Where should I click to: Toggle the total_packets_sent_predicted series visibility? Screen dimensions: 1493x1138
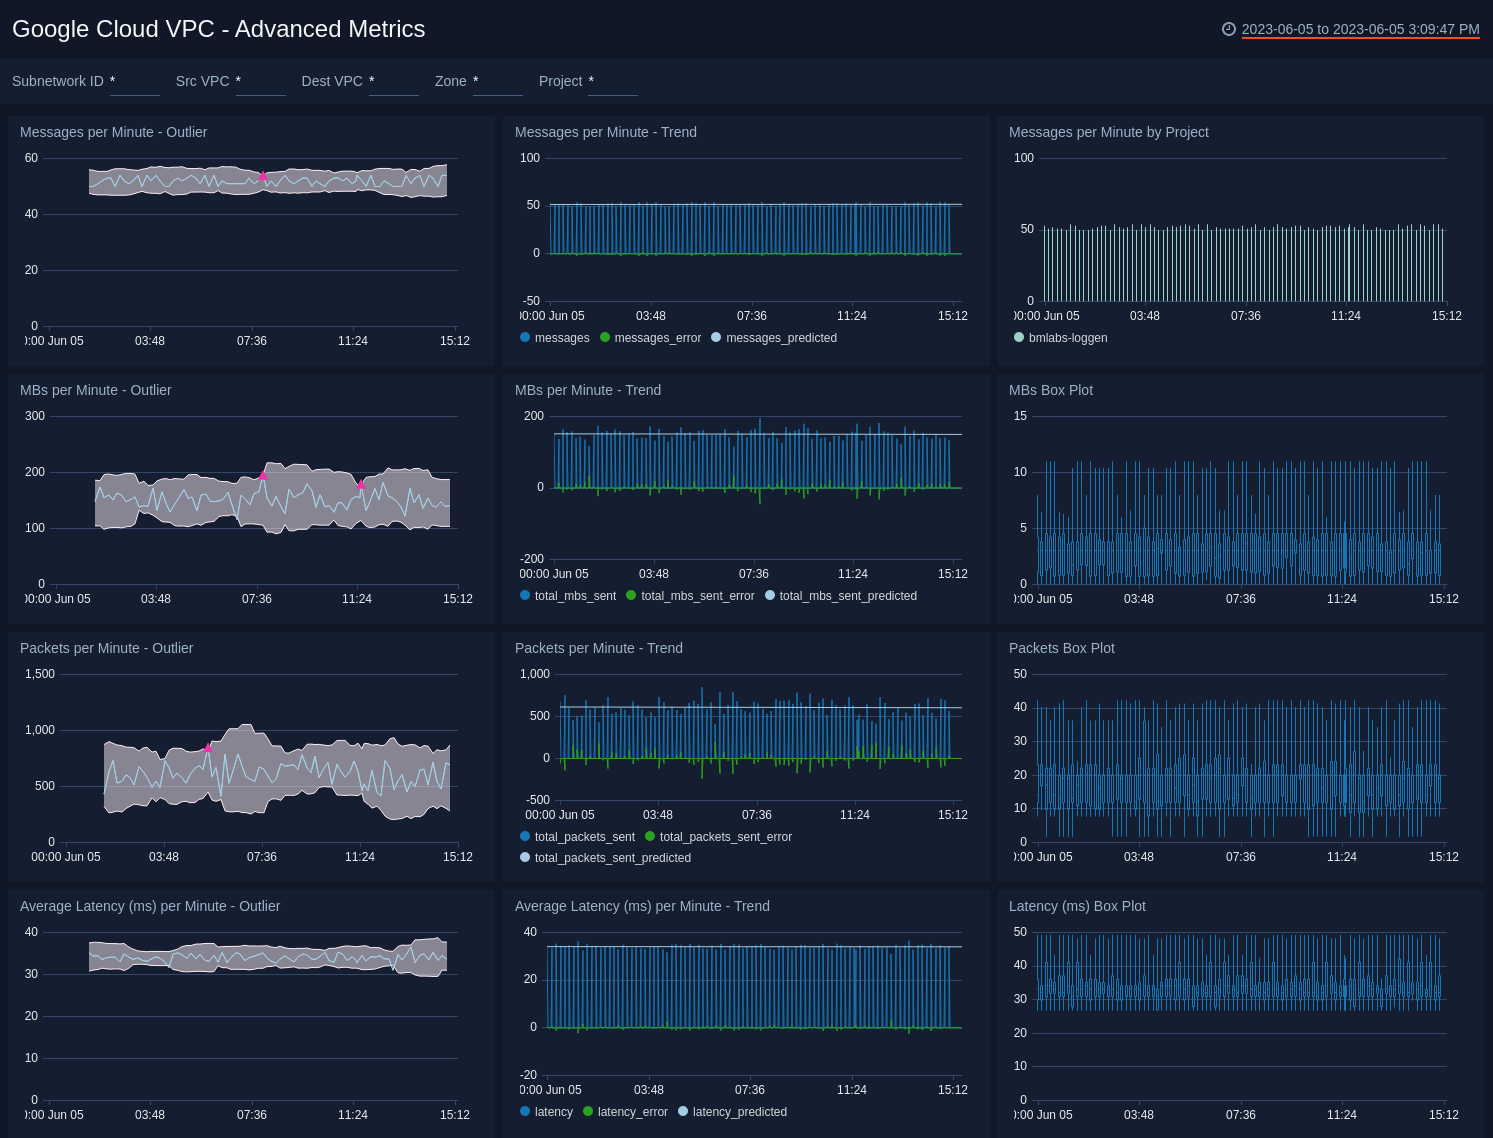coord(524,858)
